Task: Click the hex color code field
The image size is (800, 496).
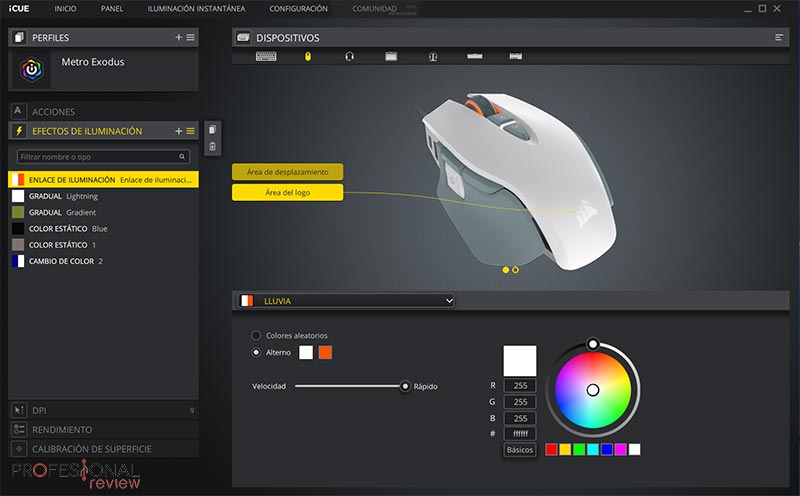Action: pos(520,434)
